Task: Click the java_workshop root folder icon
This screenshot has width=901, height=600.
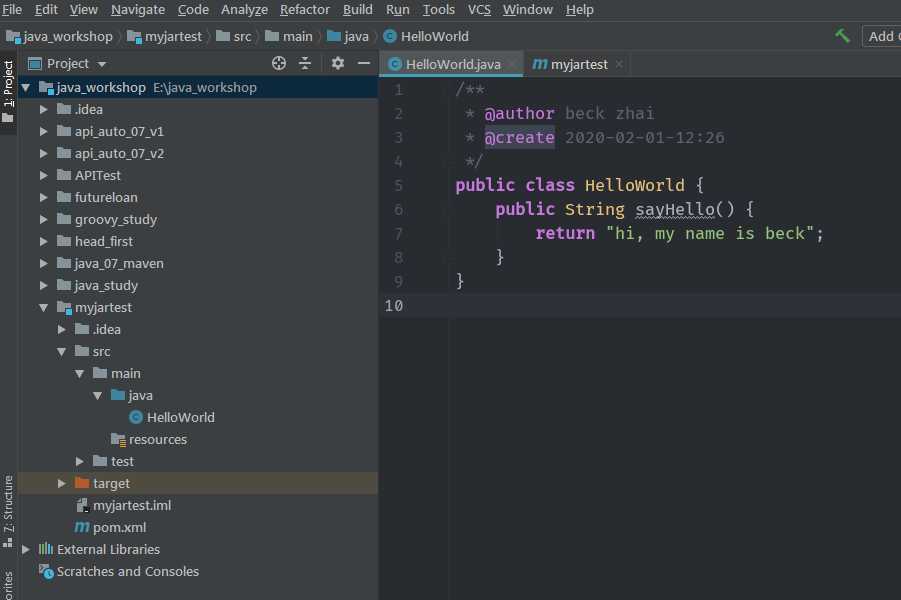Action: pos(46,87)
